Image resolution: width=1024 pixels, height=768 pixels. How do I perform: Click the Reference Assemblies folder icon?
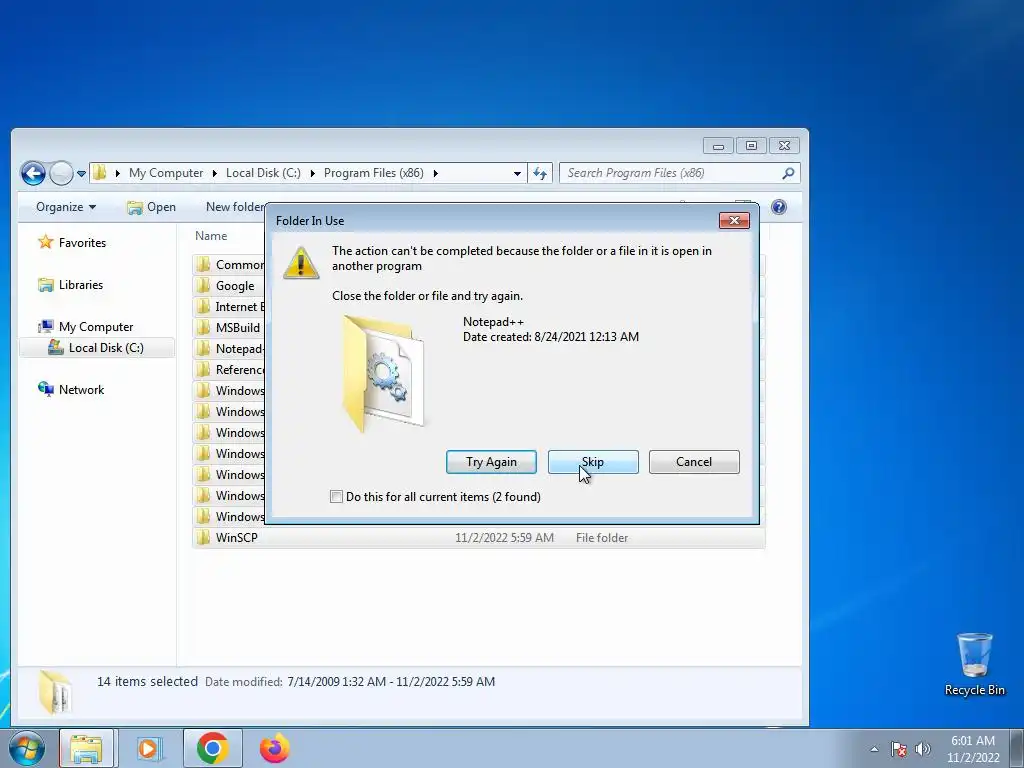coord(204,369)
